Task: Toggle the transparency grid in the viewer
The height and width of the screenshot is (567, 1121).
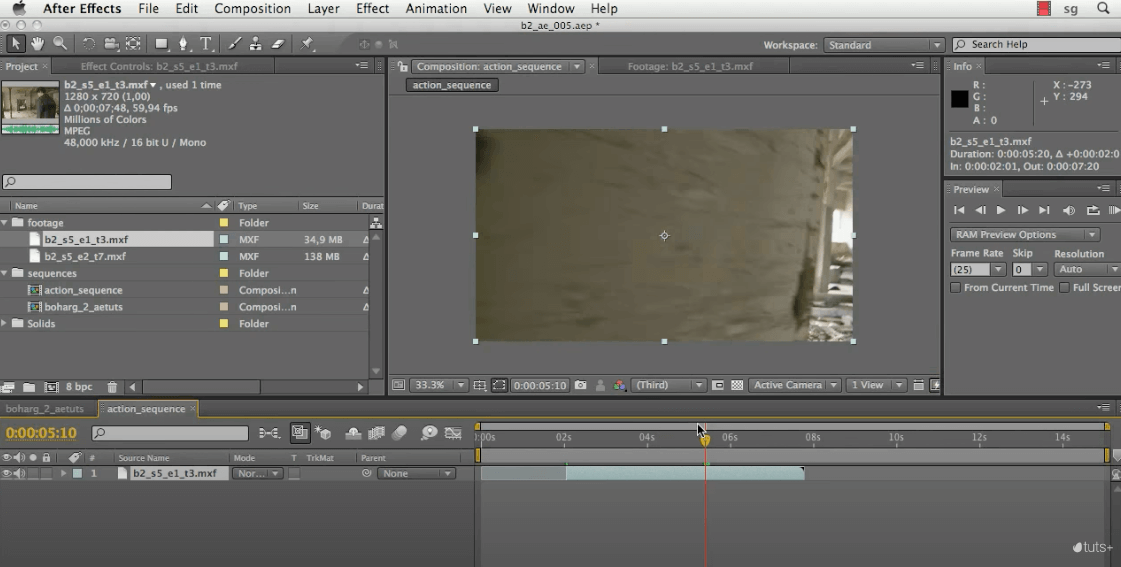Action: (x=737, y=385)
